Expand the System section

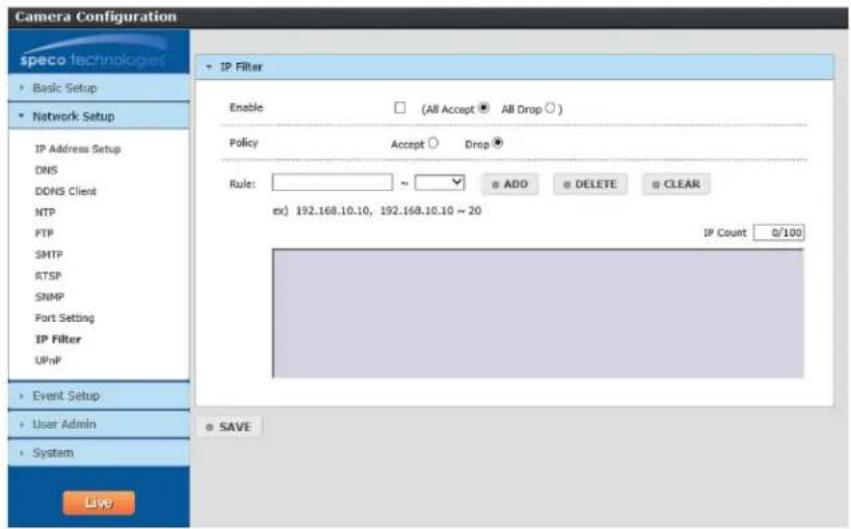[x=99, y=452]
